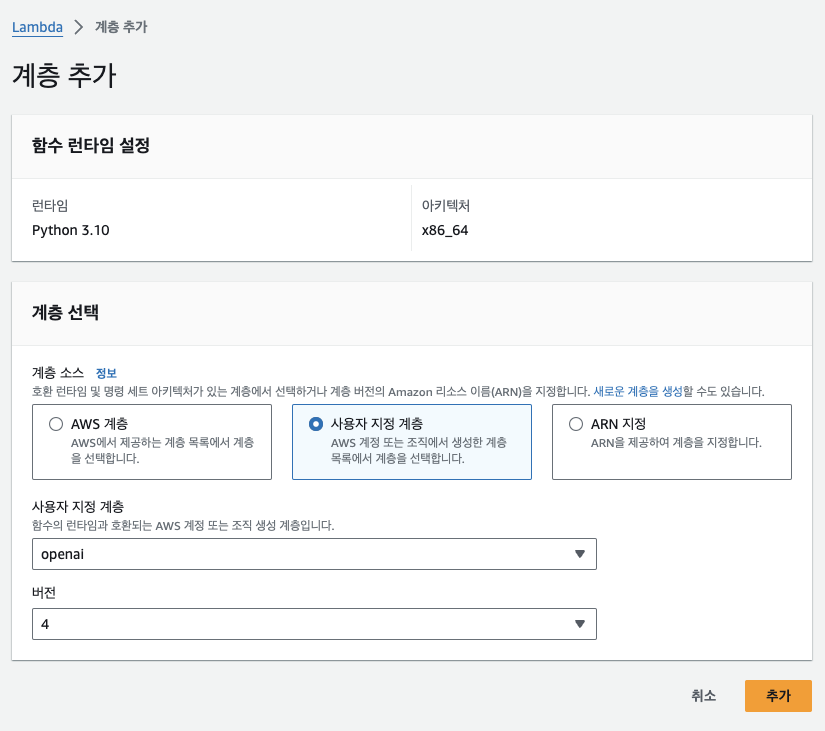Click the 계층 소스 label
825x731 pixels.
(x=58, y=373)
